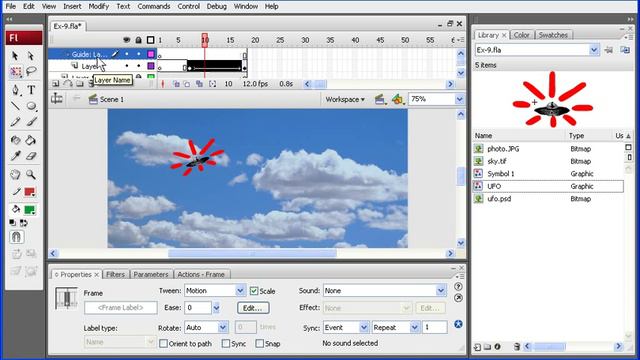This screenshot has height=360, width=640.
Task: Click the Guide layer outline color square
Action: click(151, 54)
